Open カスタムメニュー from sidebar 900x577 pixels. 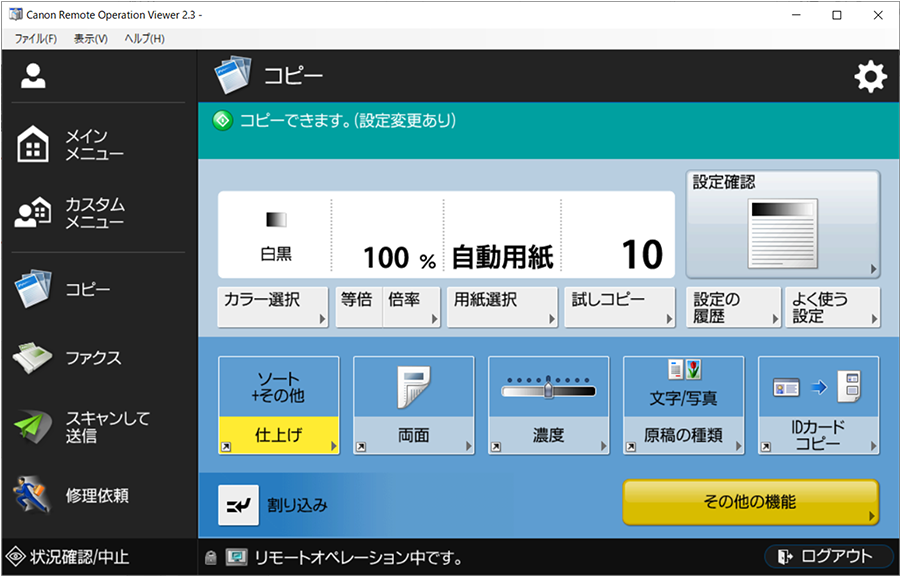70,212
